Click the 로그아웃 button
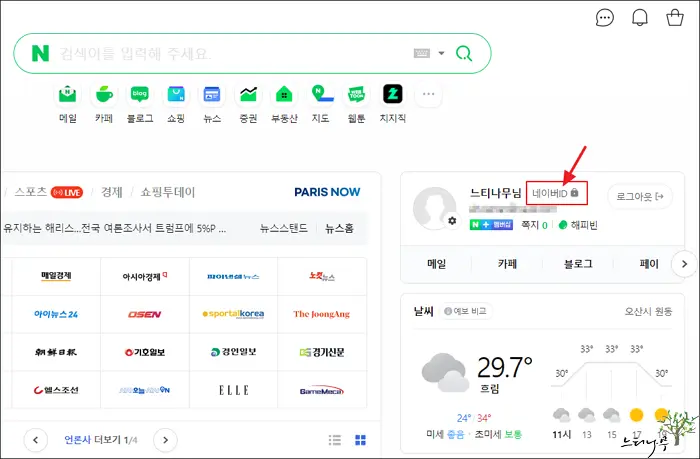Viewport: 700px width, 459px height. point(640,196)
